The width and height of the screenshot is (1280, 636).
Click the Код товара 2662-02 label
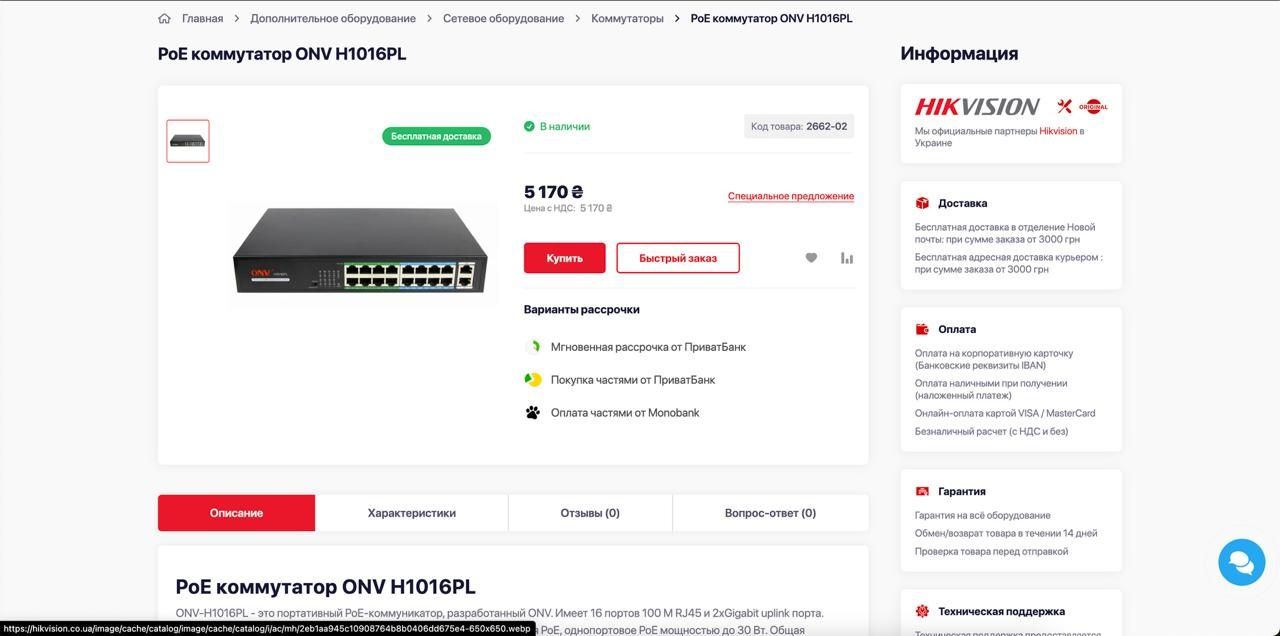(x=799, y=126)
